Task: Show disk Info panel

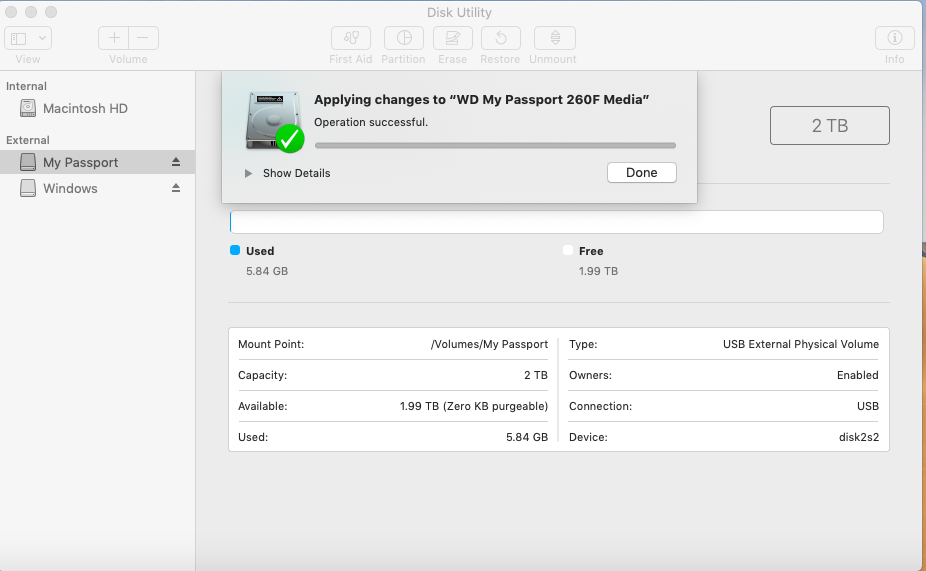Action: 895,38
